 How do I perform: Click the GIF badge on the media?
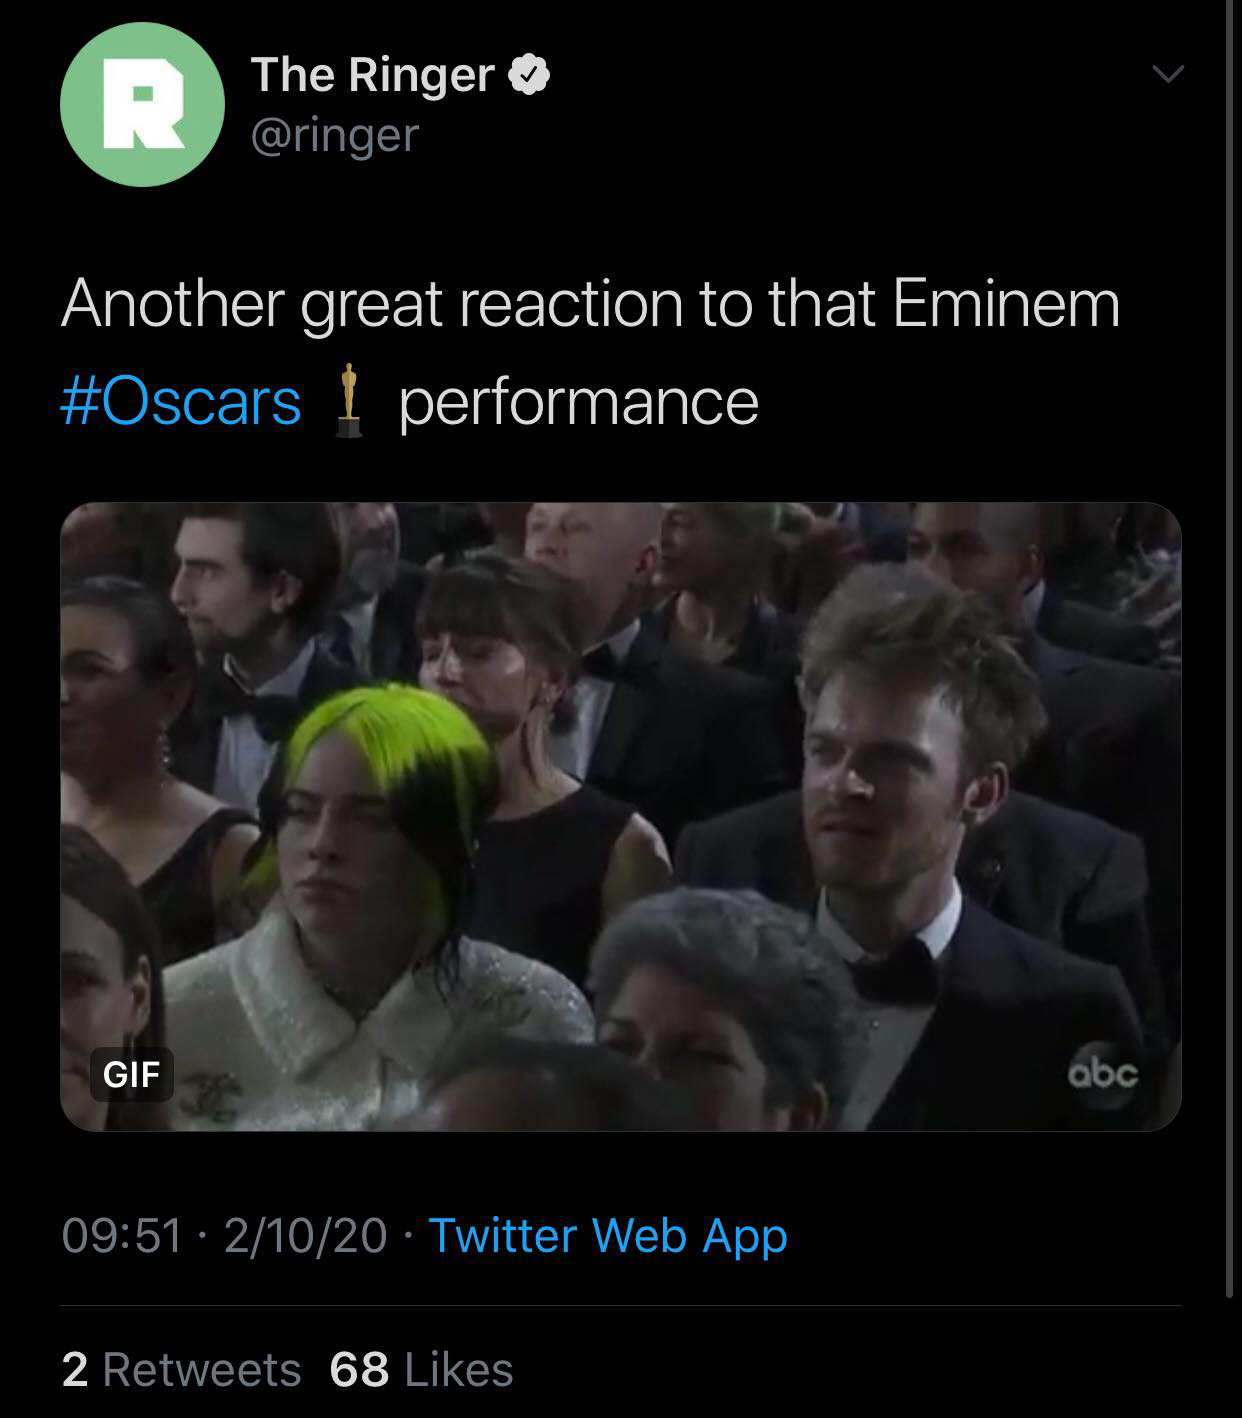[x=131, y=1074]
